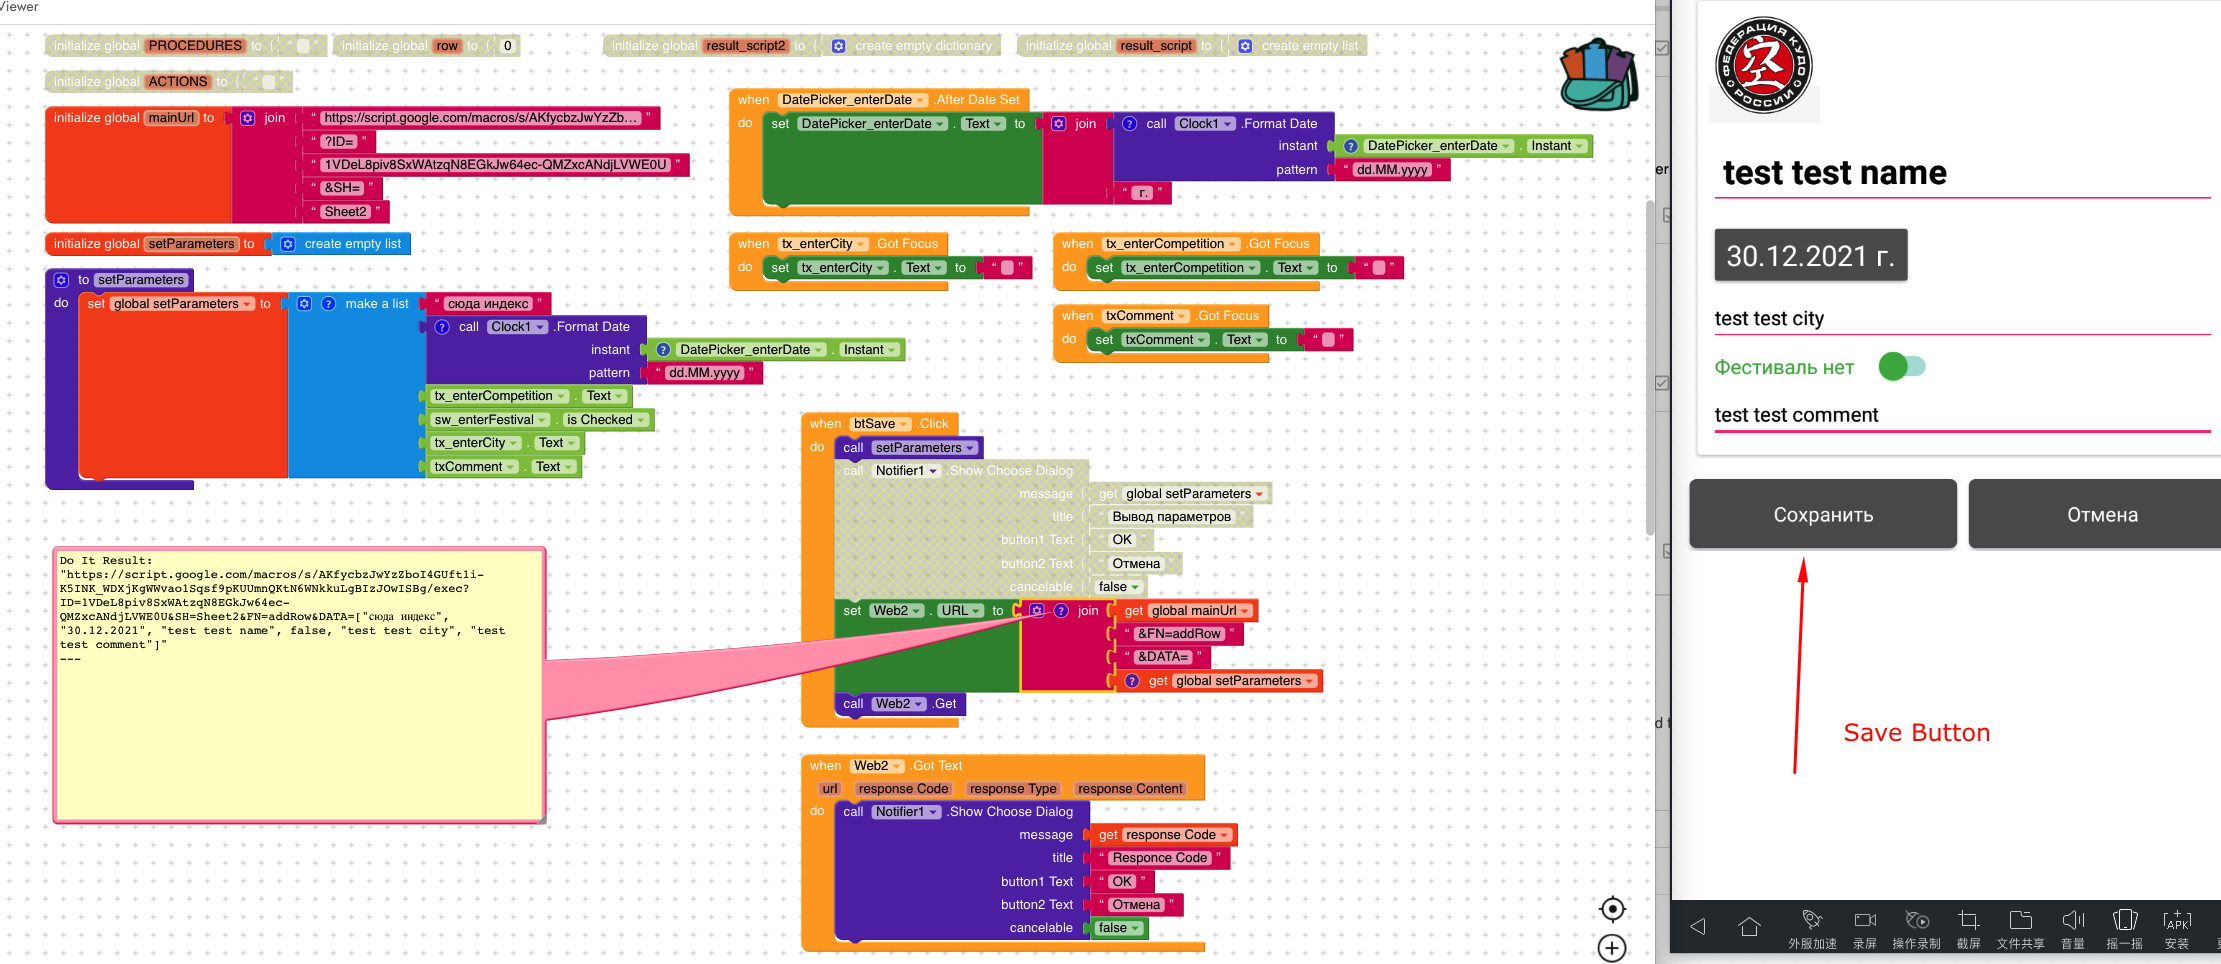The width and height of the screenshot is (2221, 964).
Task: Click the federation logo image in emulator
Action: (1764, 66)
